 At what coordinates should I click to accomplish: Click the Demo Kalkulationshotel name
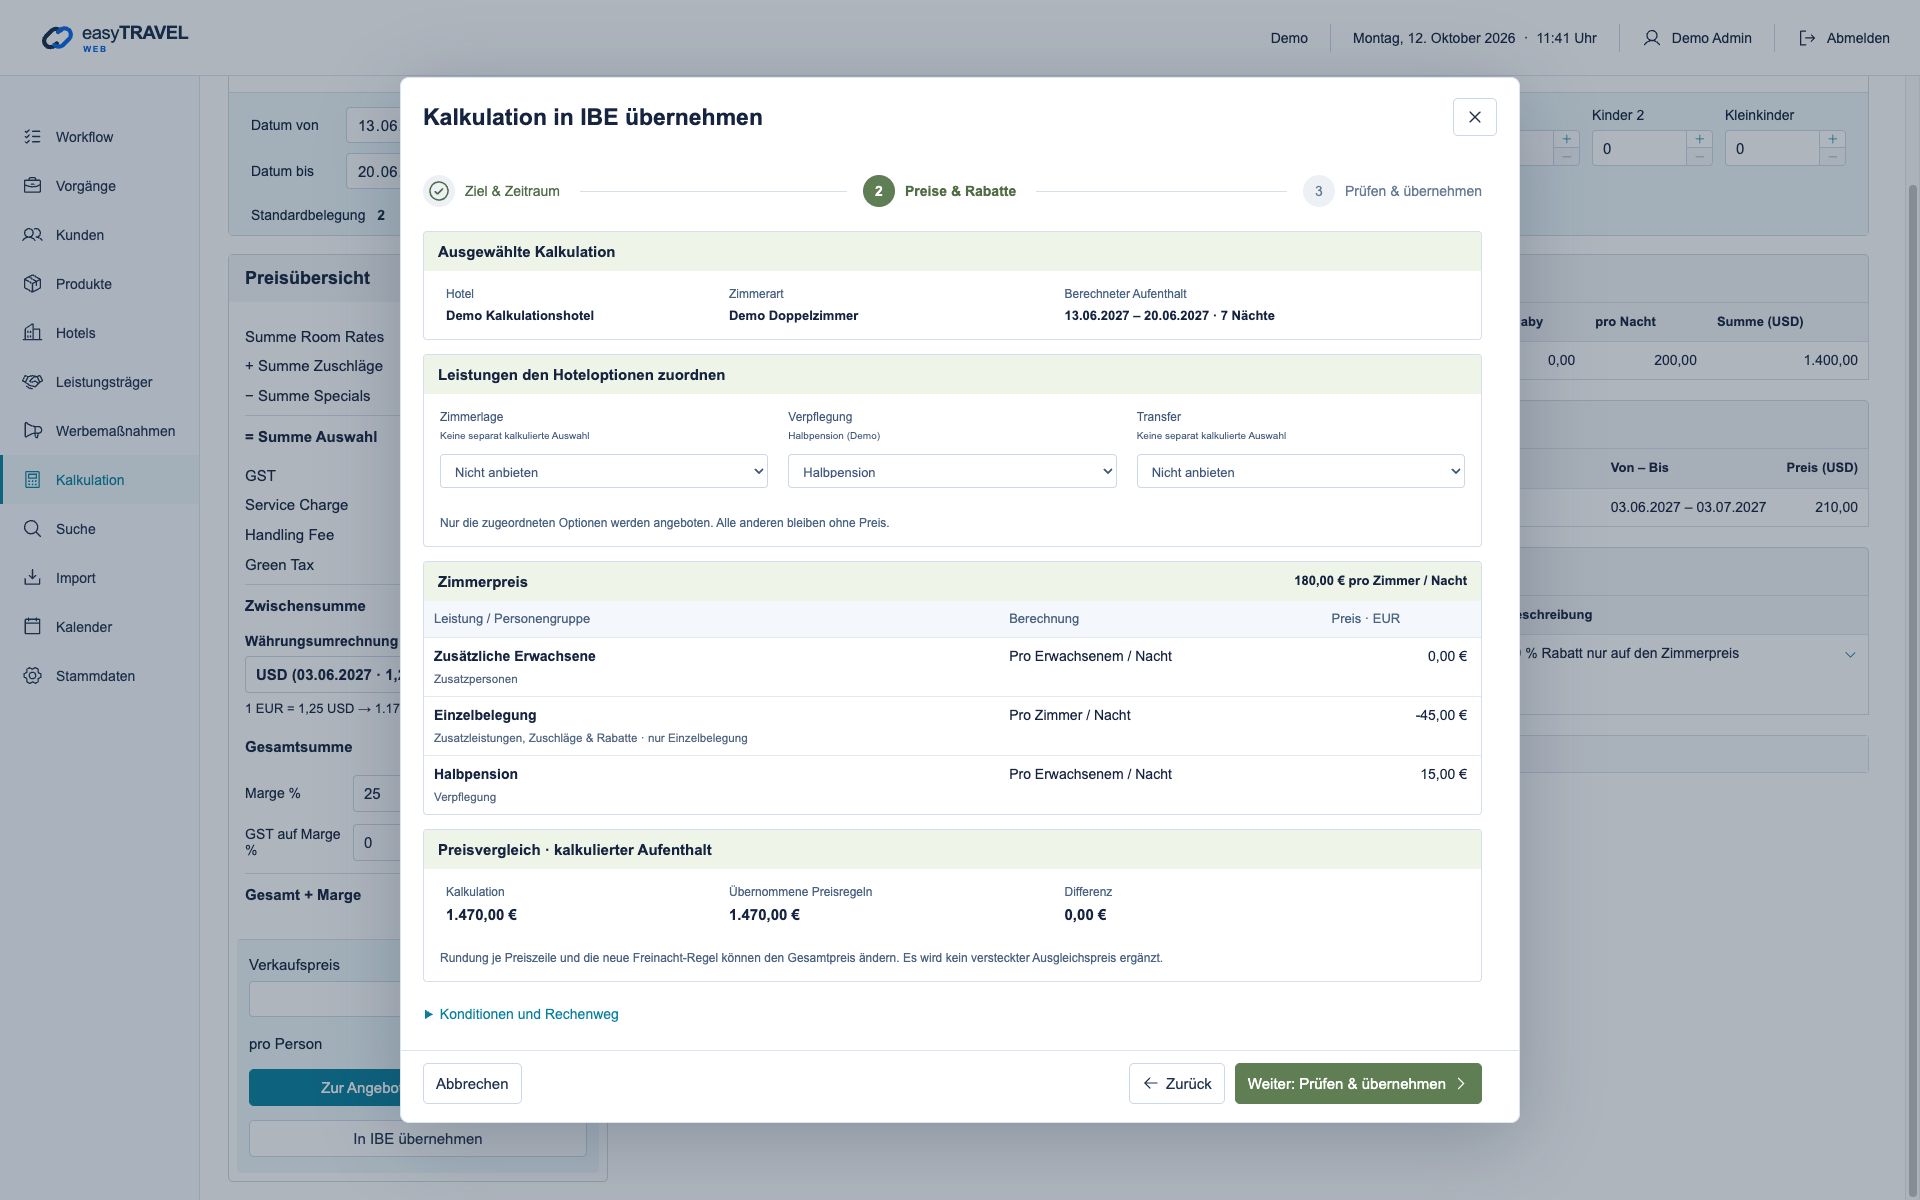click(520, 316)
